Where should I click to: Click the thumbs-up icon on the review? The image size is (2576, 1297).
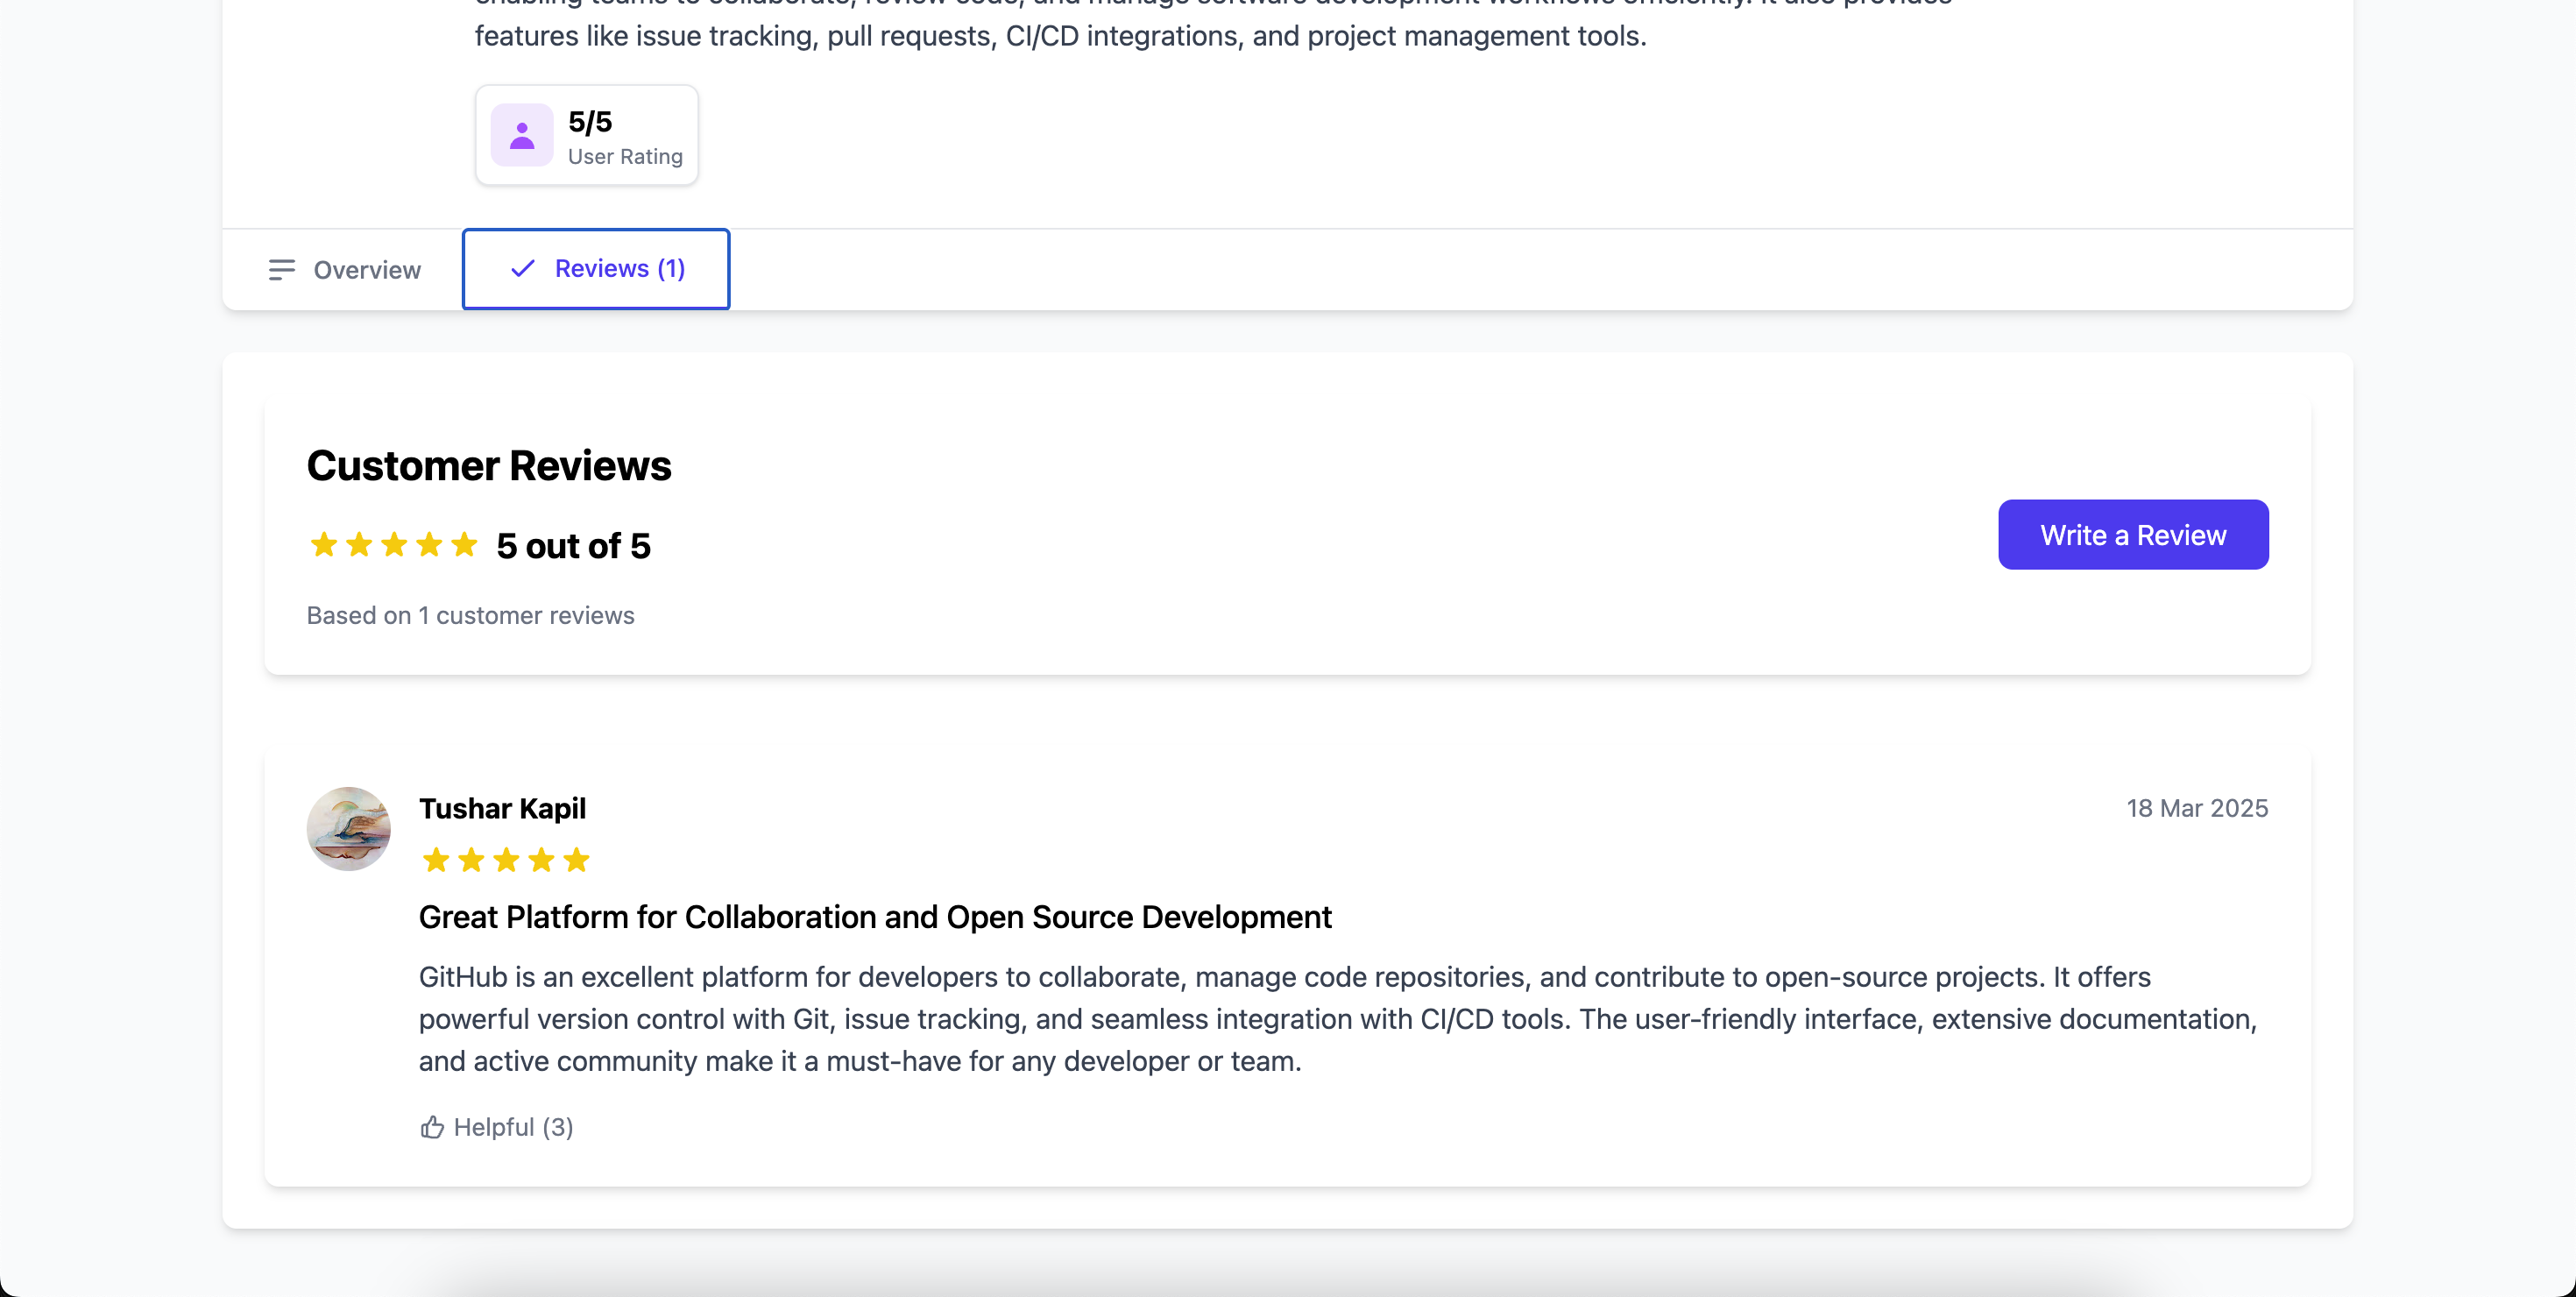432,1127
